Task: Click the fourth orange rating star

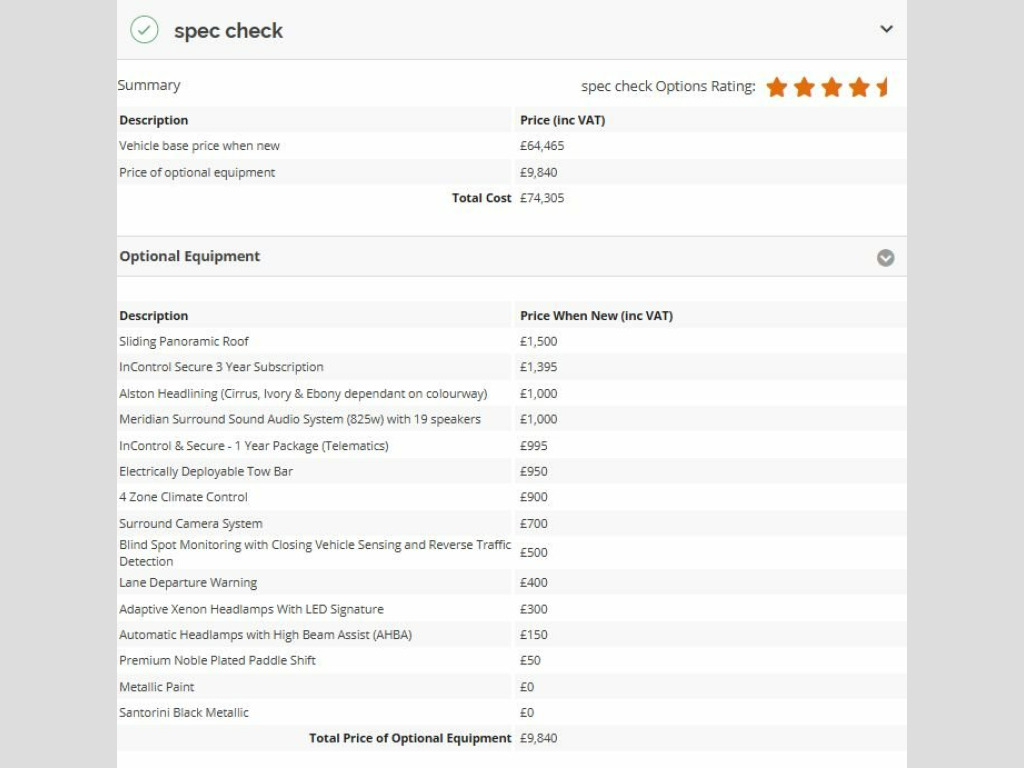Action: (858, 87)
